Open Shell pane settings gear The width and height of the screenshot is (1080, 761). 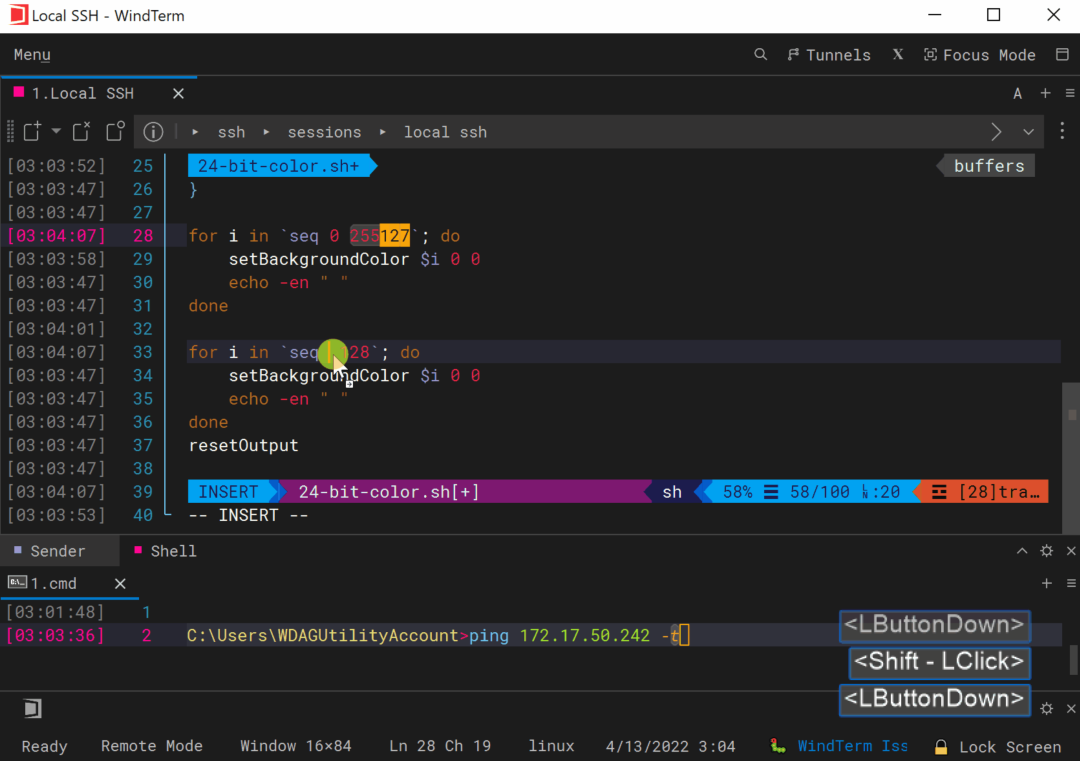(x=1047, y=551)
